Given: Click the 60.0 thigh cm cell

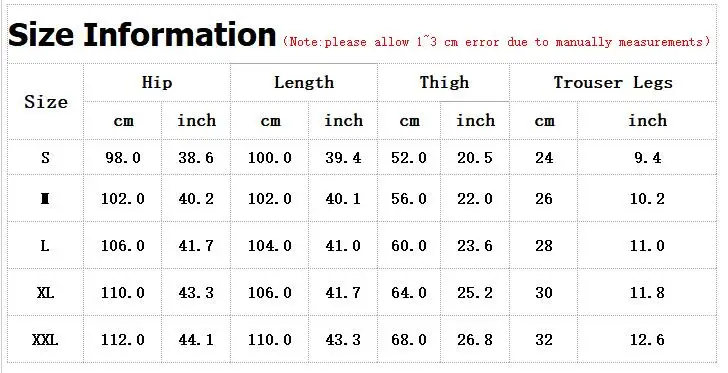Looking at the screenshot, I should pos(409,245).
